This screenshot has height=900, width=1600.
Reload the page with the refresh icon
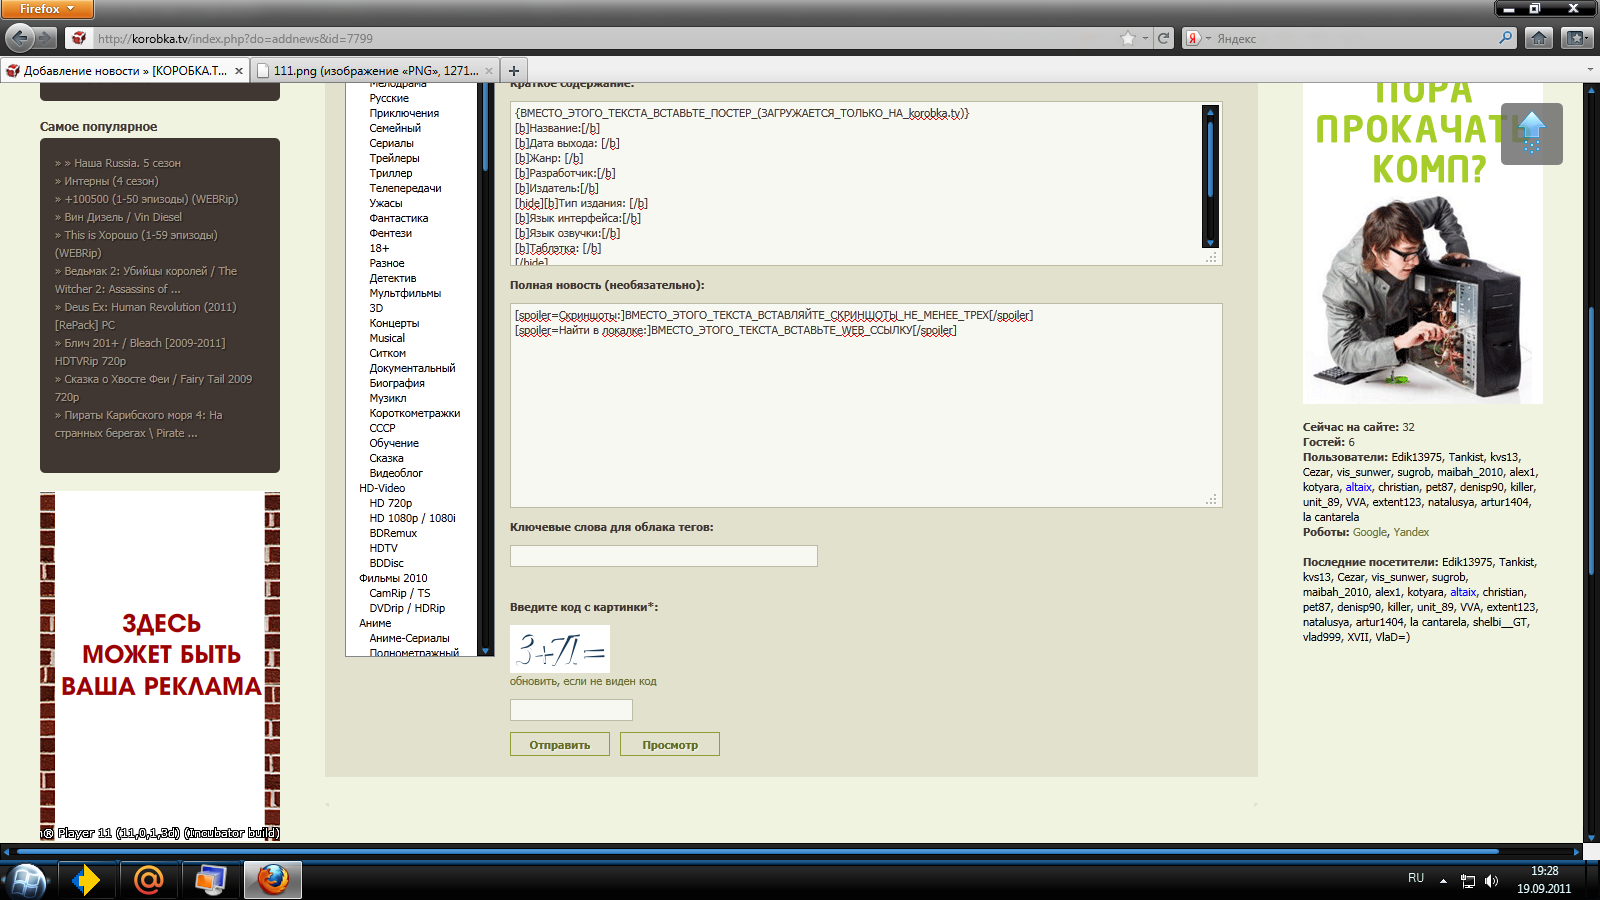(1164, 38)
